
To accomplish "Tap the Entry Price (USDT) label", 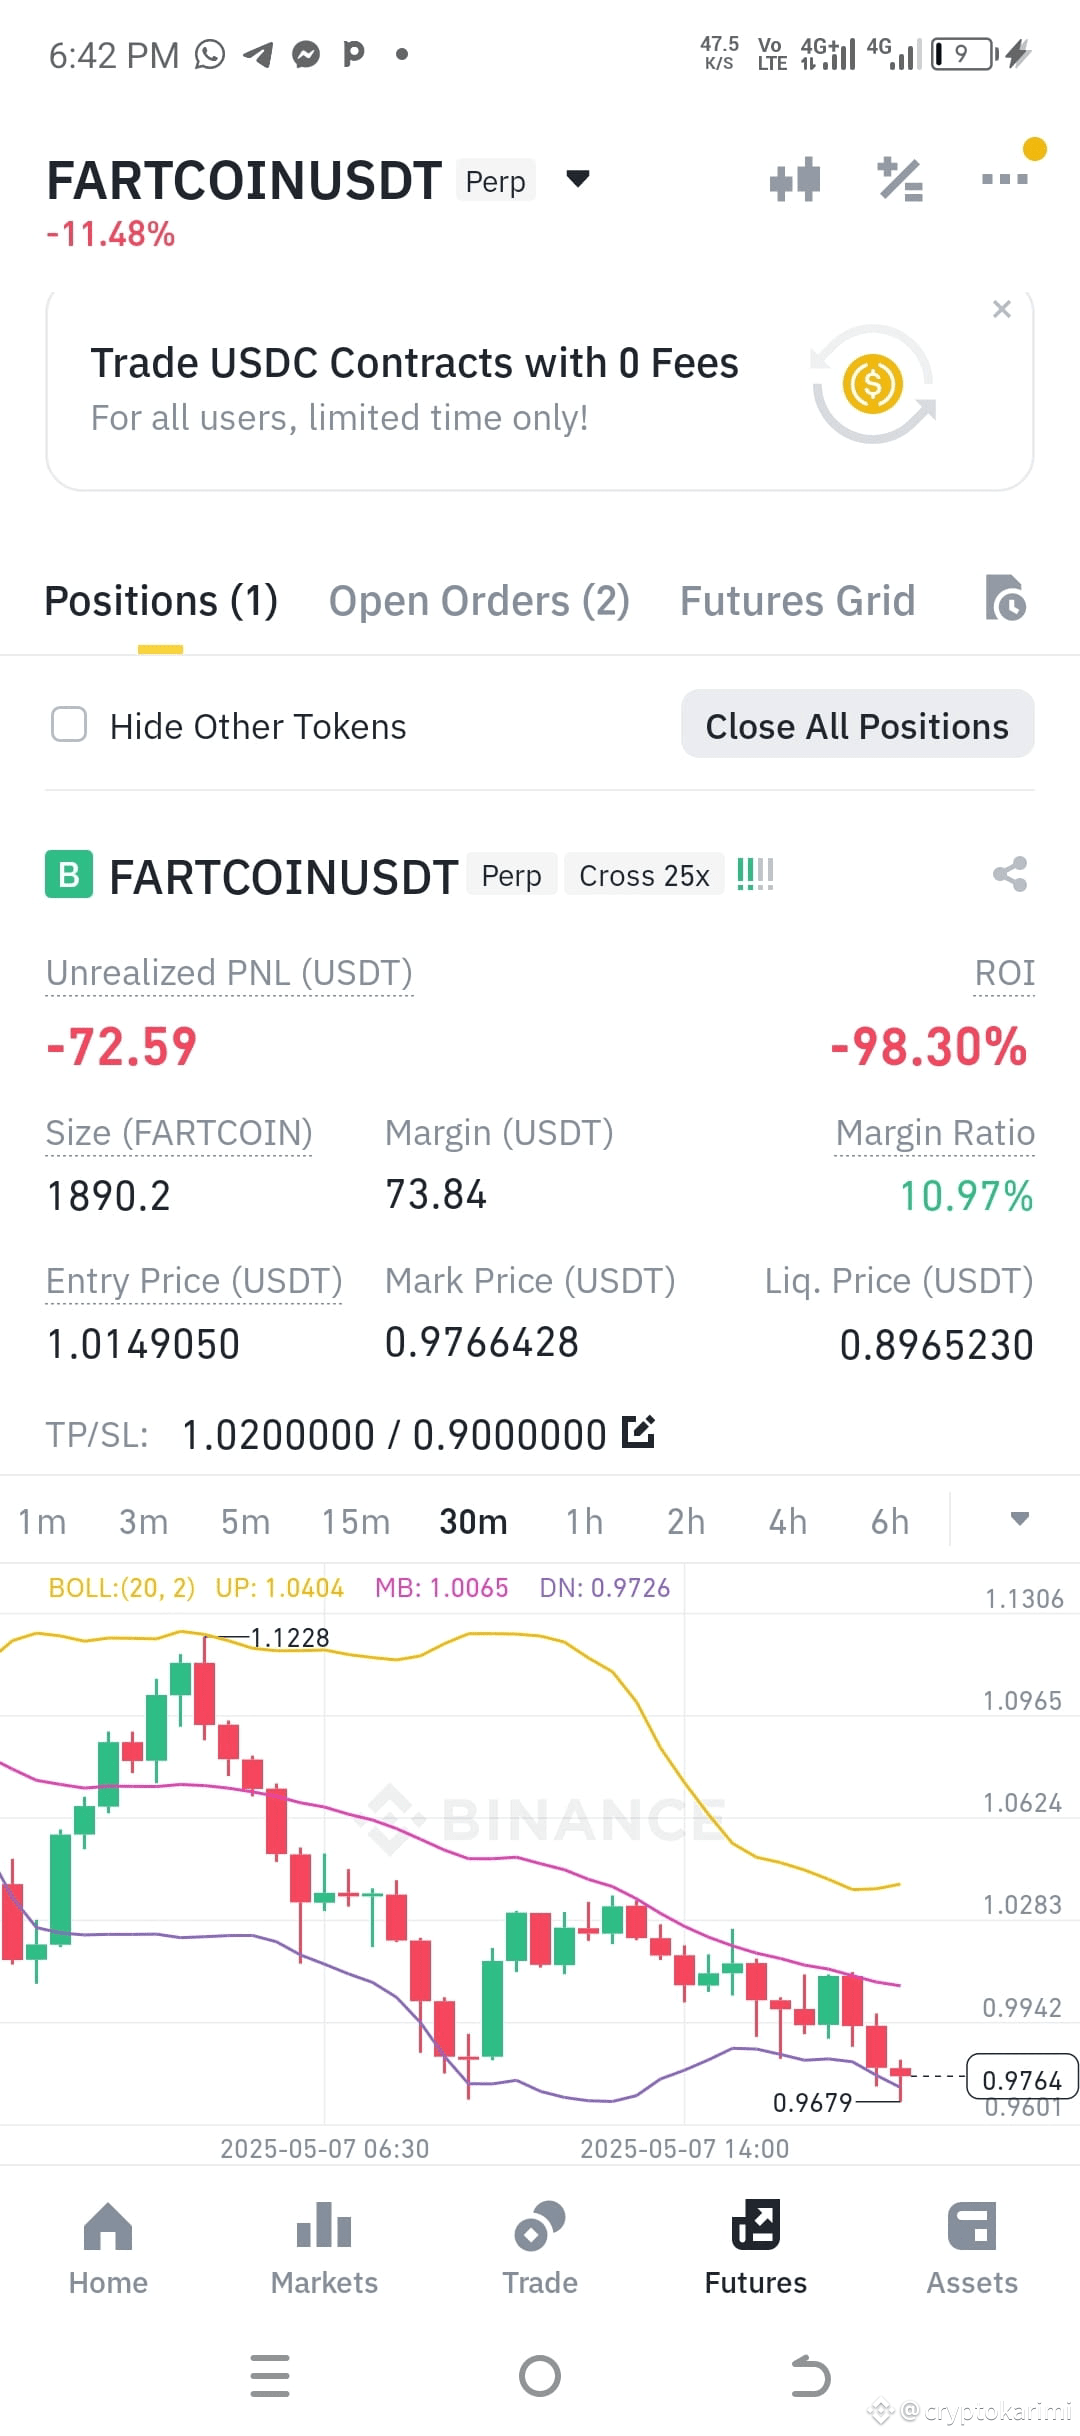I will click(x=194, y=1281).
